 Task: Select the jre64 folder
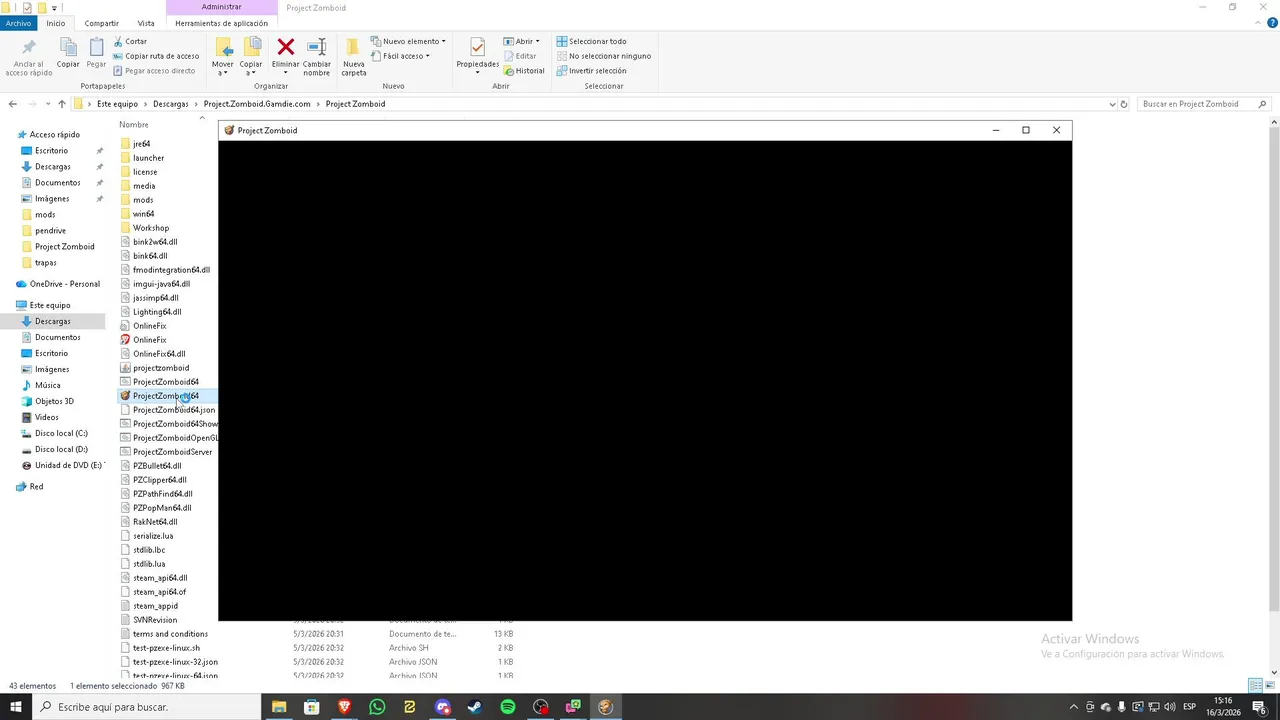(141, 144)
